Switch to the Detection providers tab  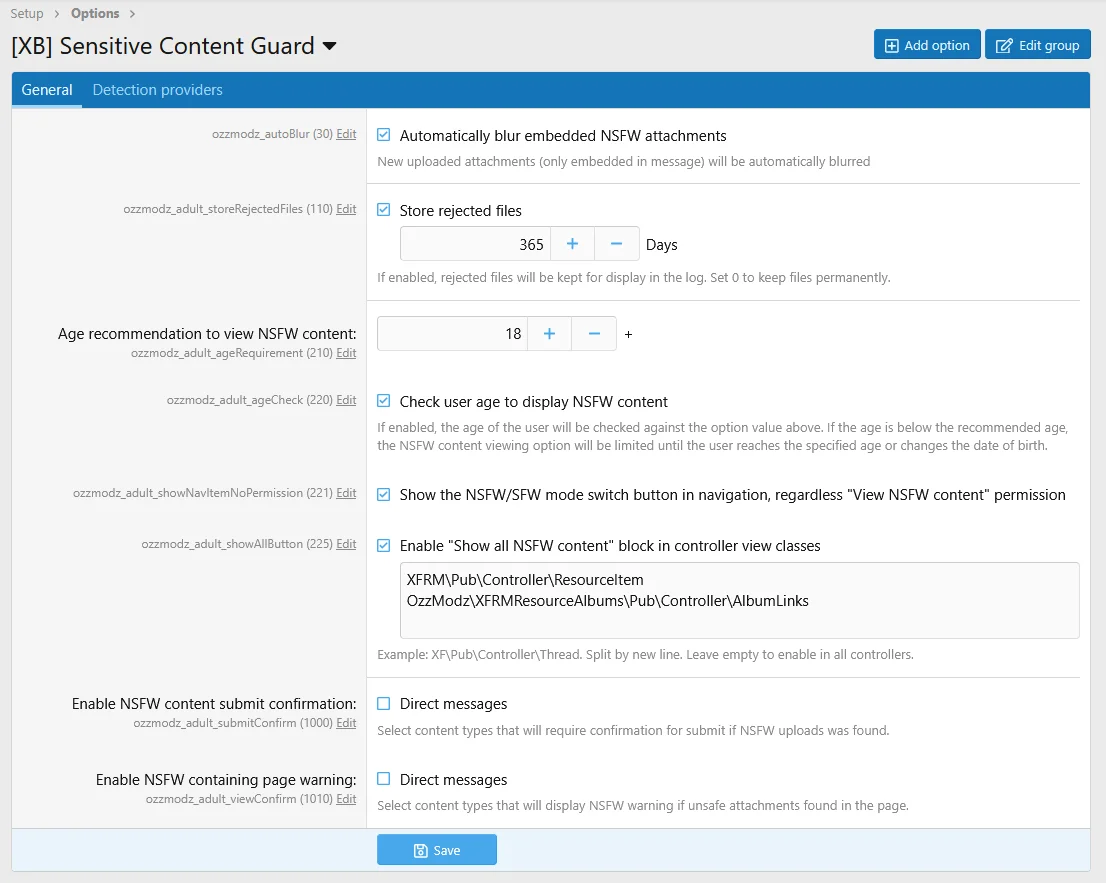point(157,90)
